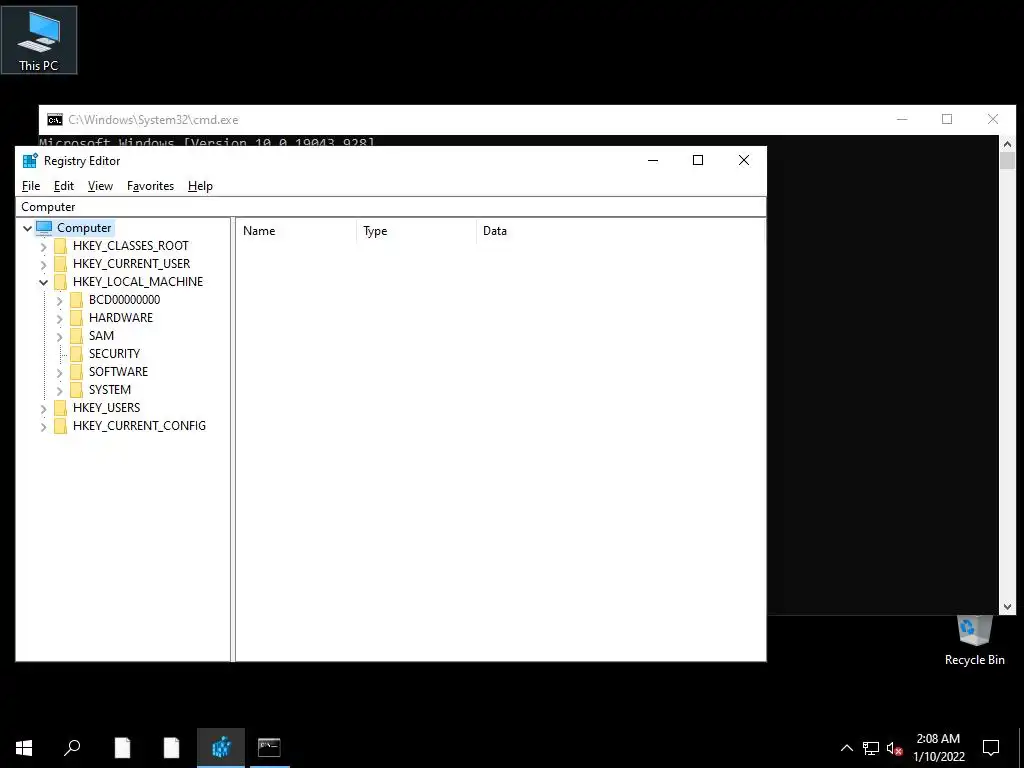Click the SAM folder icon
1024x768 pixels.
coord(76,336)
